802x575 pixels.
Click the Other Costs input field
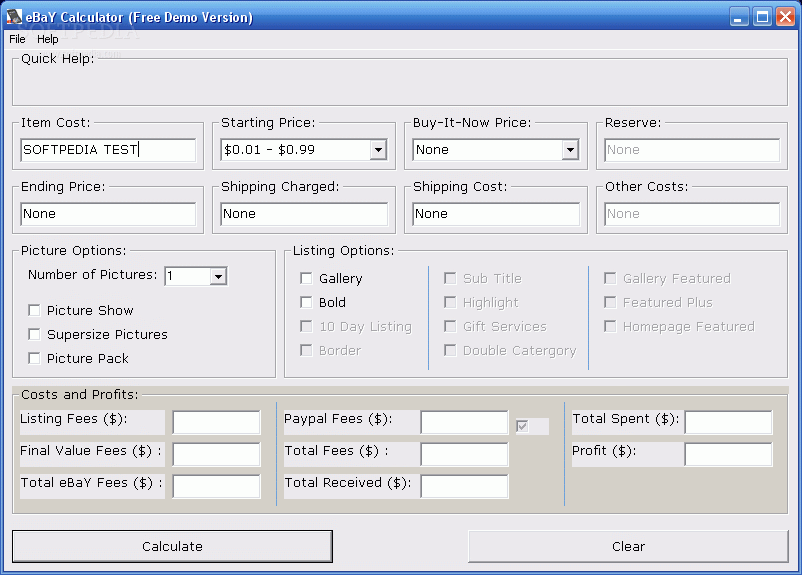[x=692, y=214]
